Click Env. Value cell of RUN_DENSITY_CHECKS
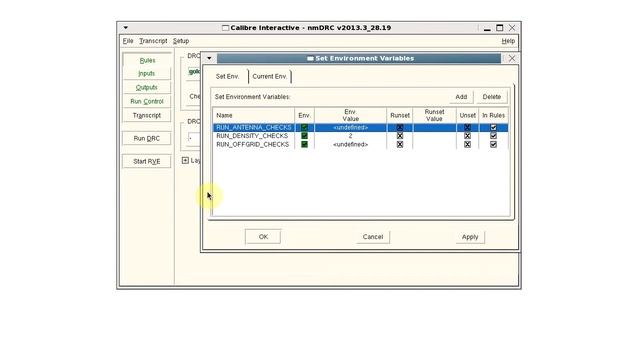Image resolution: width=640 pixels, height=360 pixels. pyautogui.click(x=350, y=136)
